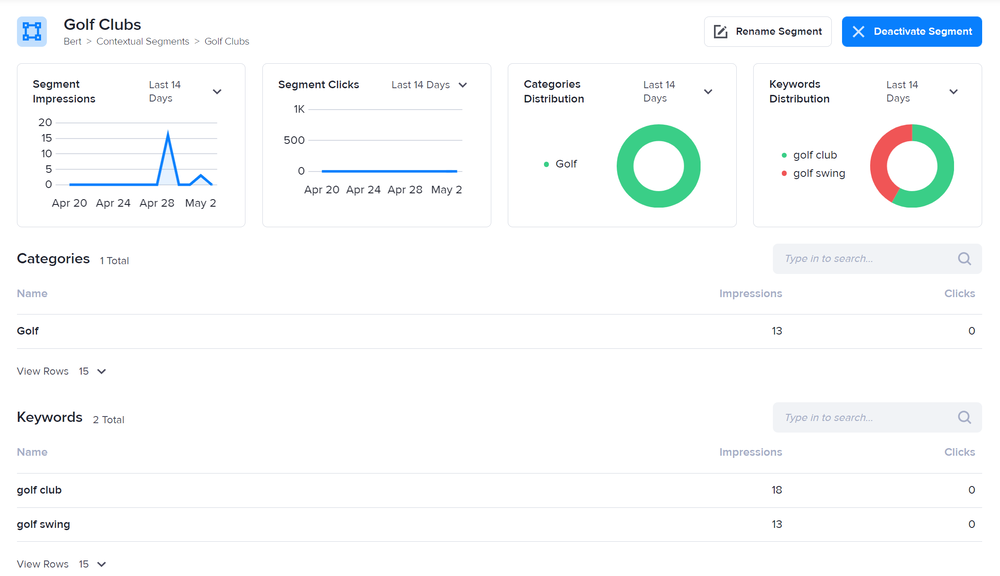Open Segment Impressions date range dropdown

[217, 92]
